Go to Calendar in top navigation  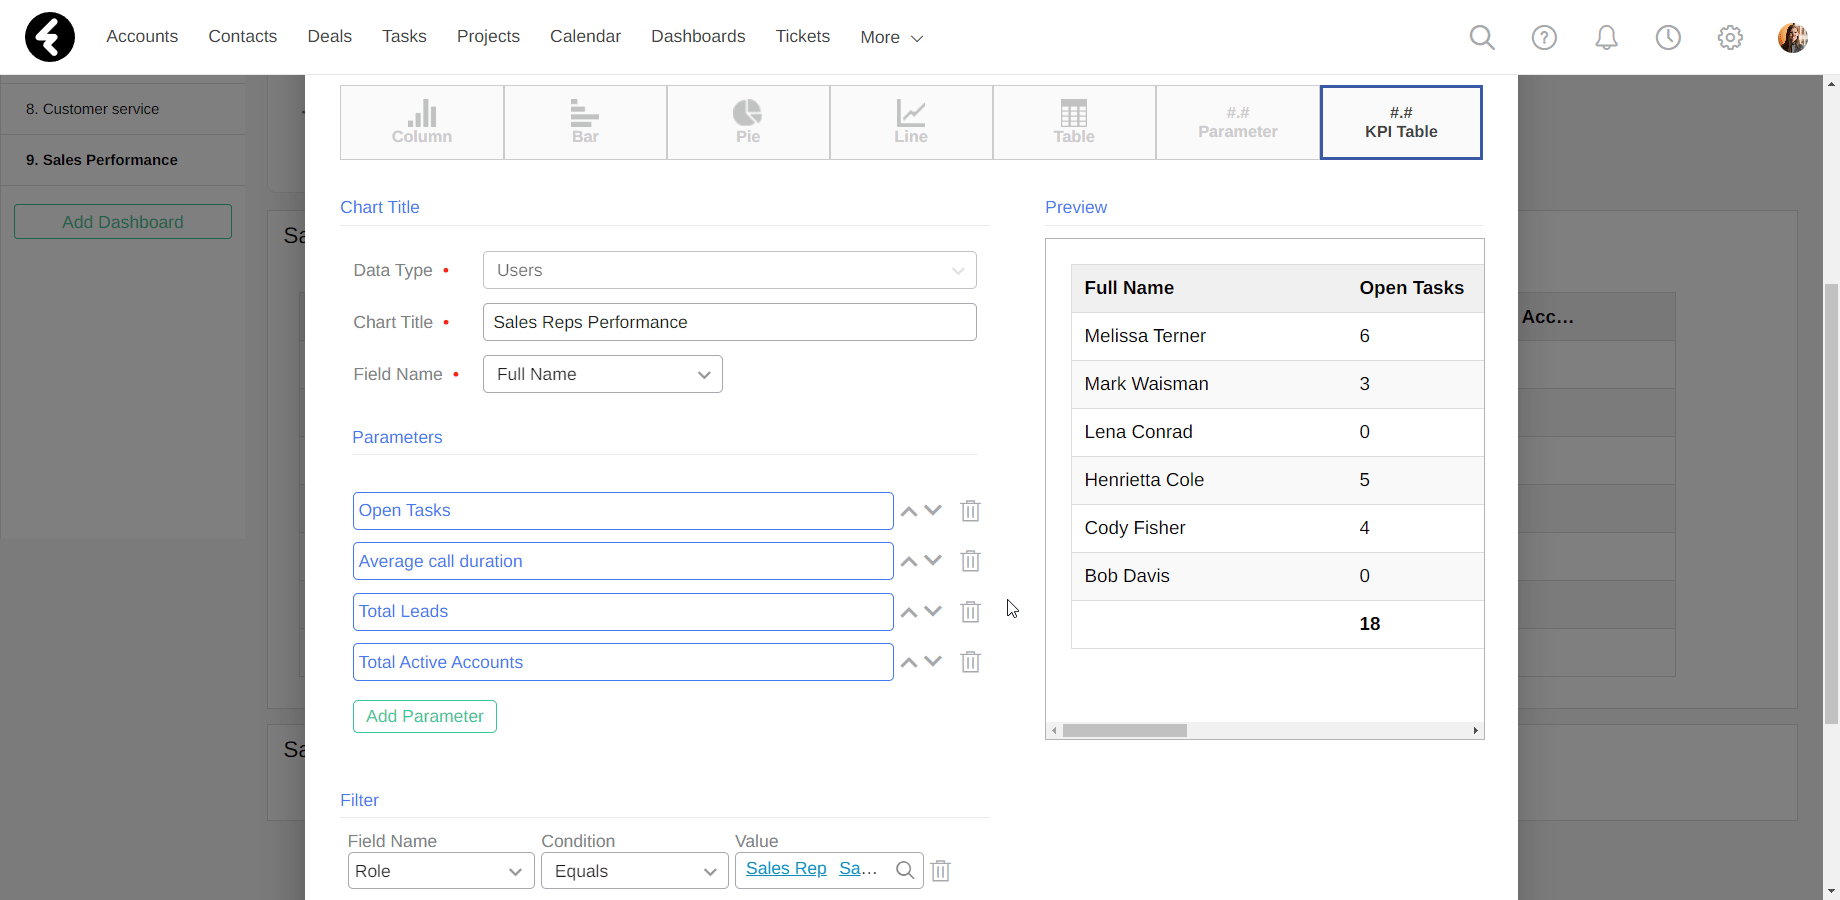[585, 36]
